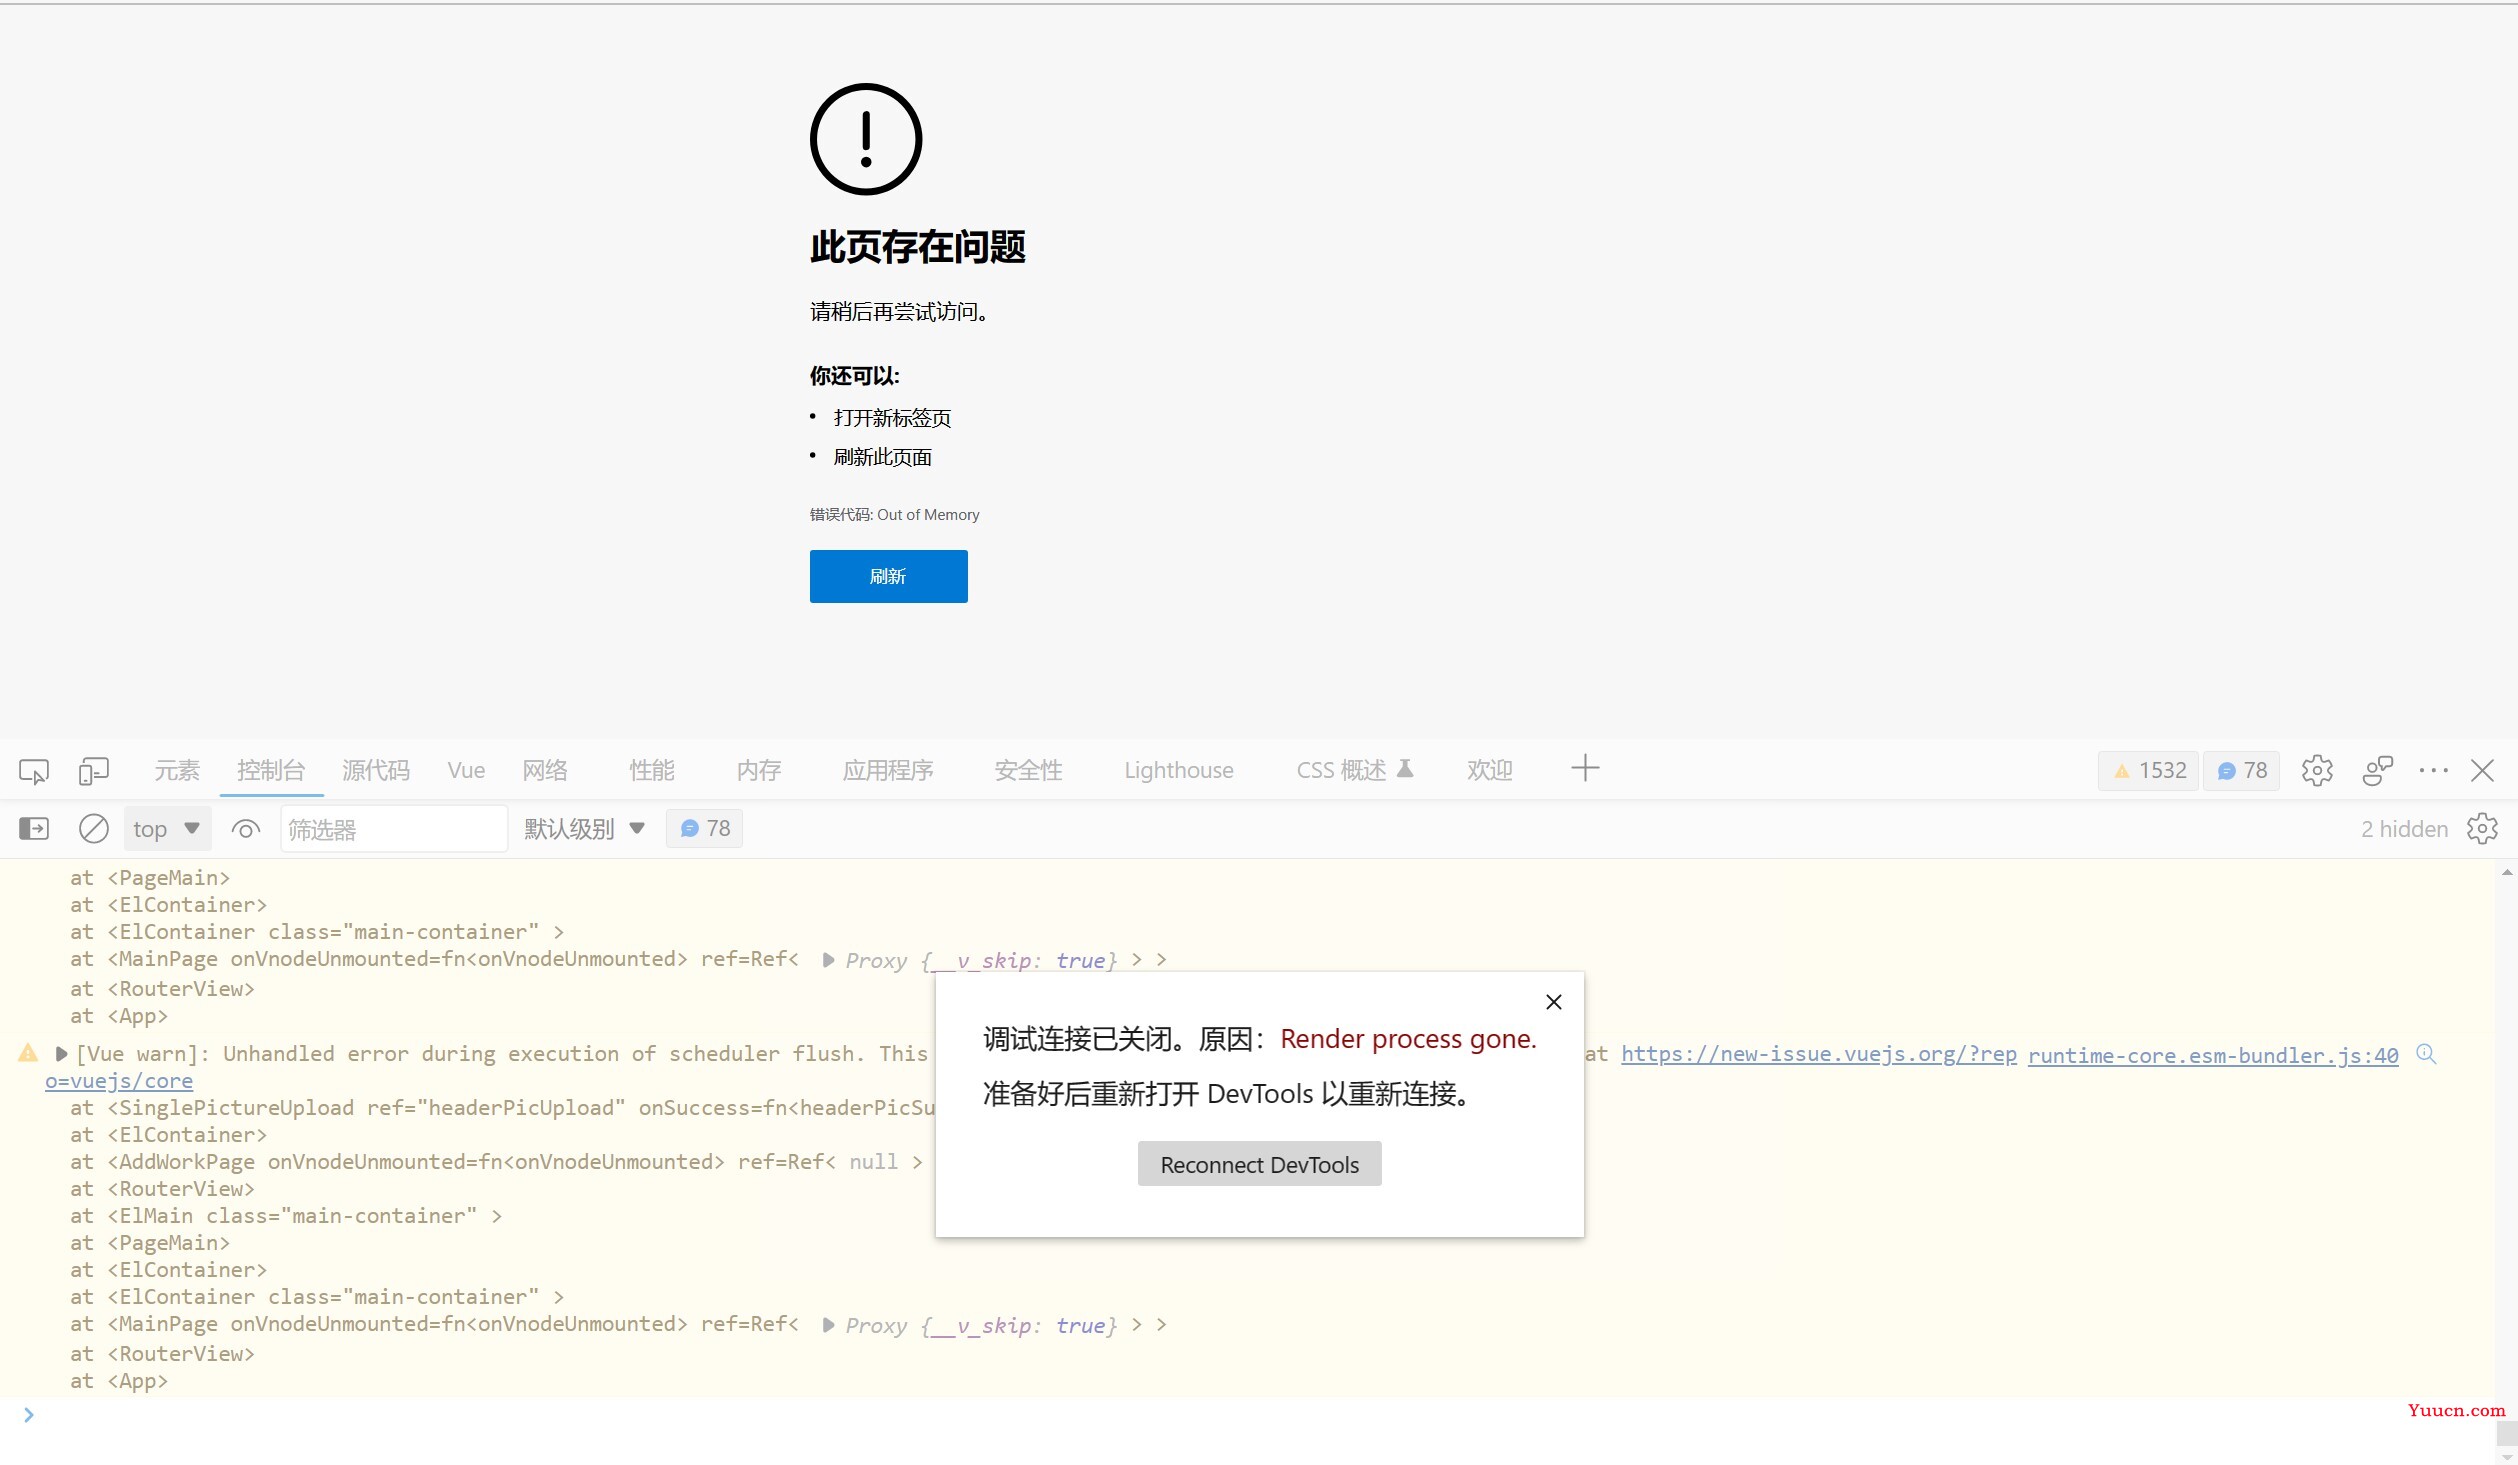Toggle show-only-errors console filter

click(246, 827)
